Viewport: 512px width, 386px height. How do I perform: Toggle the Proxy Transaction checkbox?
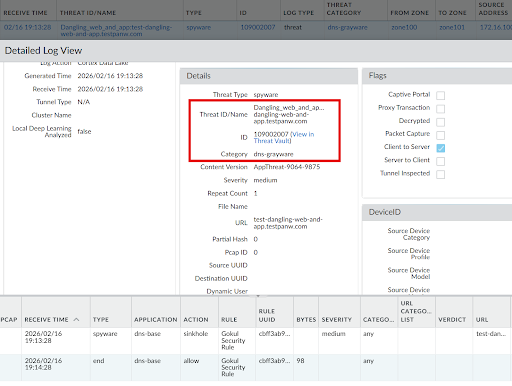(440, 109)
